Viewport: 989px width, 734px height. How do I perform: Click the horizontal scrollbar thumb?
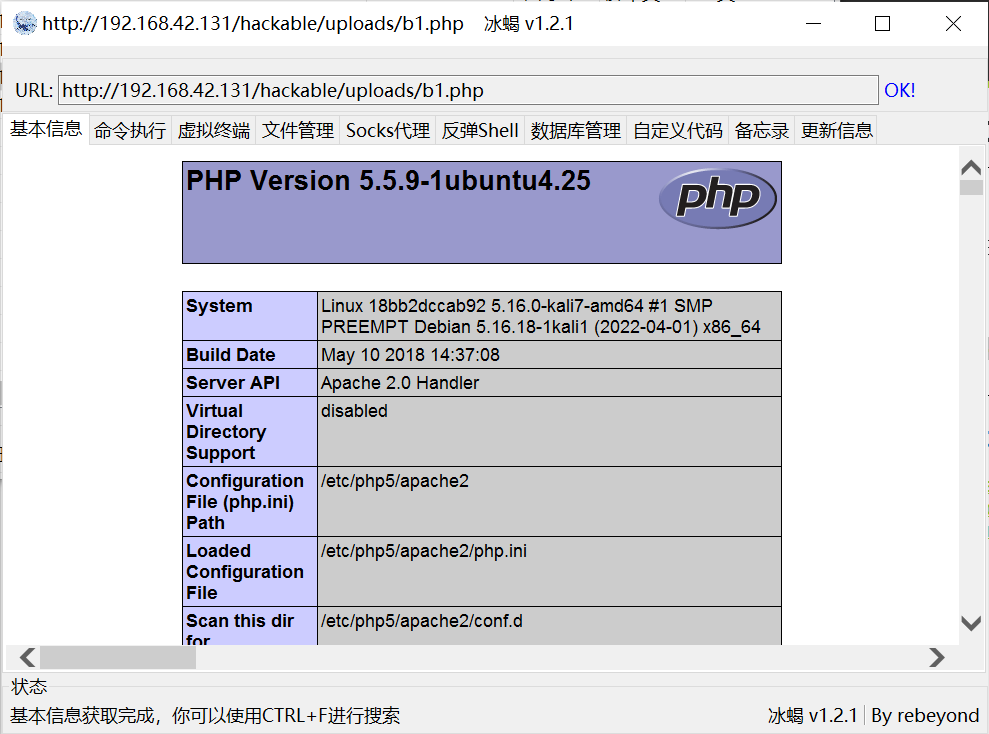coord(118,657)
